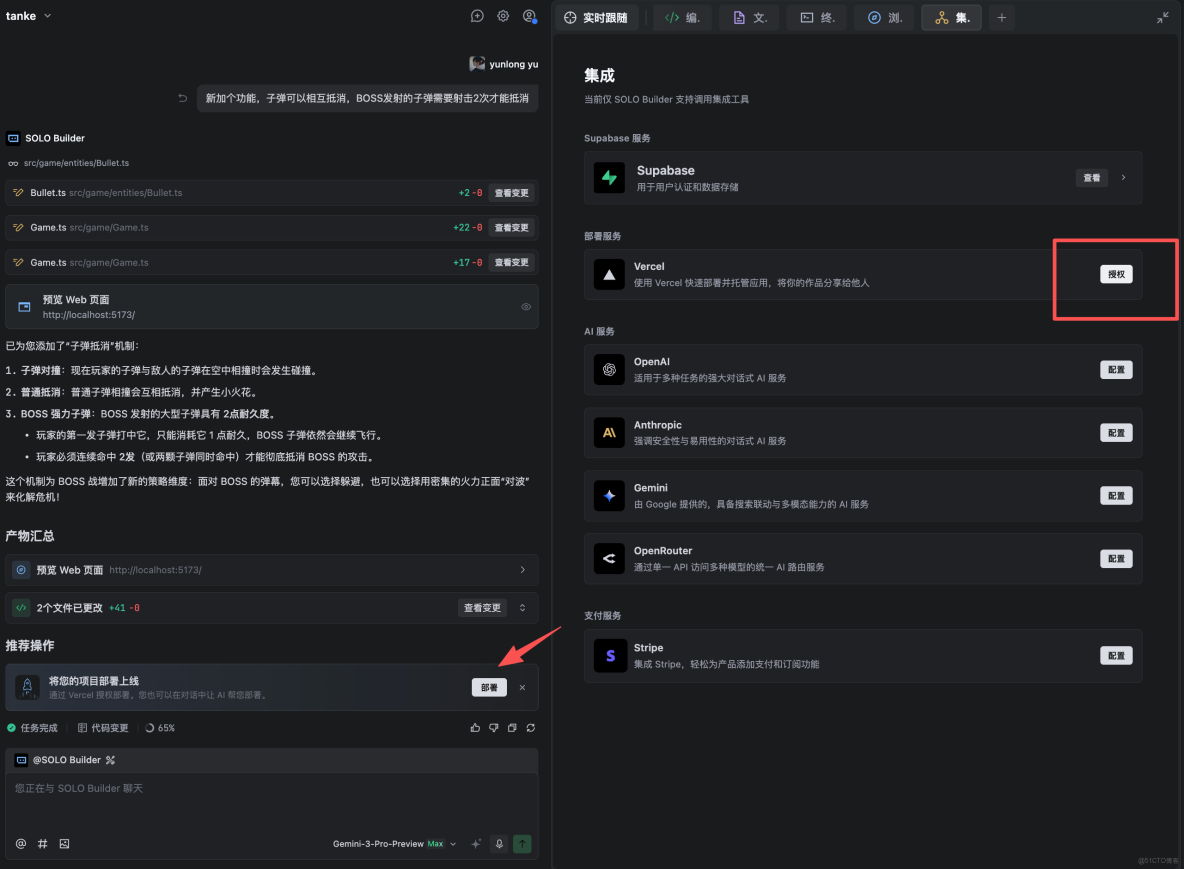Screen dimensions: 1184x869
Task: Click the refresh/regenerate response icon
Action: point(531,728)
